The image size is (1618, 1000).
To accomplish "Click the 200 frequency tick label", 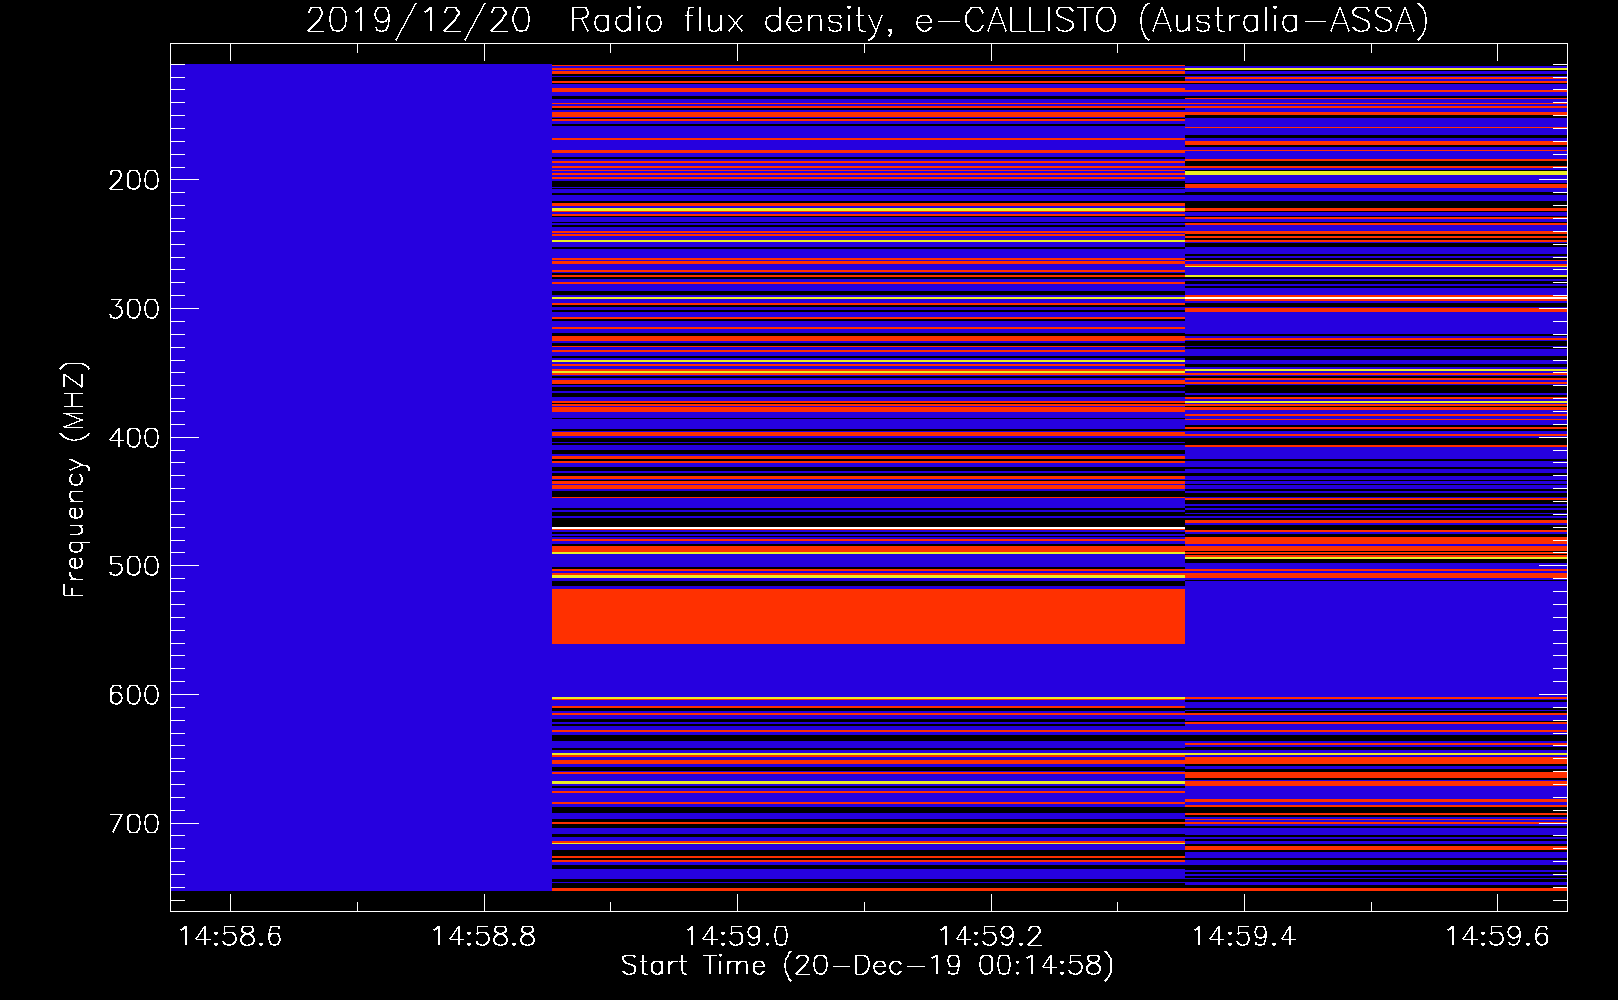I will tap(133, 180).
